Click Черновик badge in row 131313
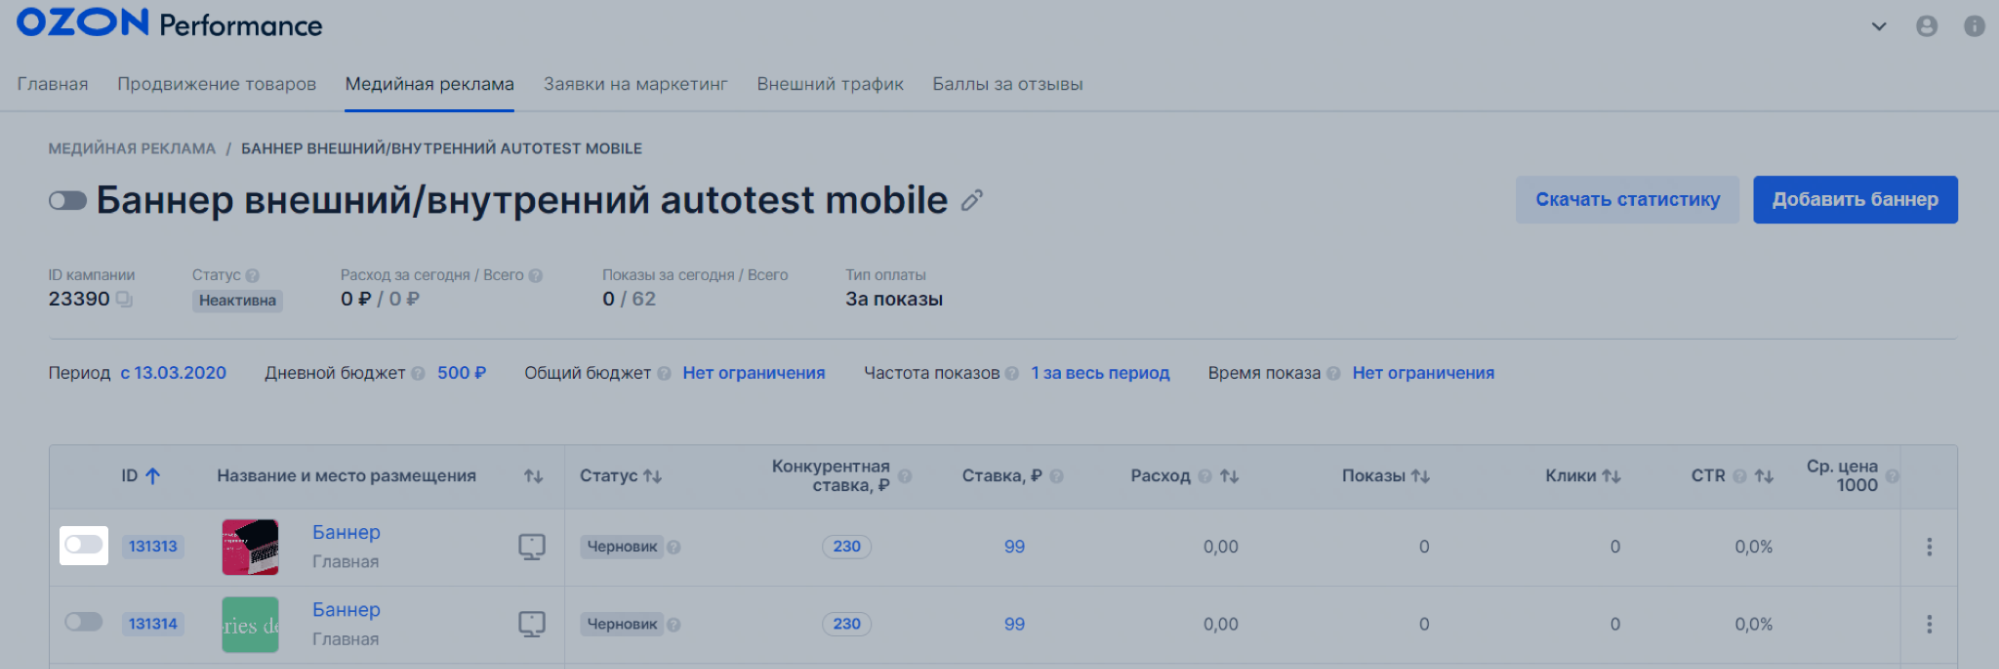 coord(622,546)
